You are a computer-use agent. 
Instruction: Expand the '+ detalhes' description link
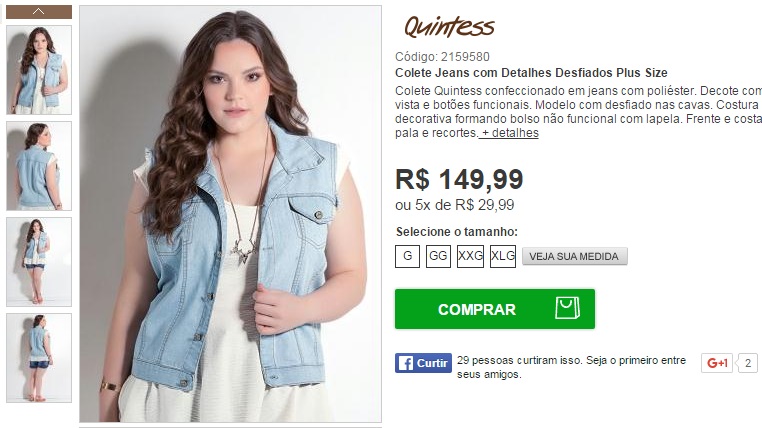pyautogui.click(x=509, y=133)
